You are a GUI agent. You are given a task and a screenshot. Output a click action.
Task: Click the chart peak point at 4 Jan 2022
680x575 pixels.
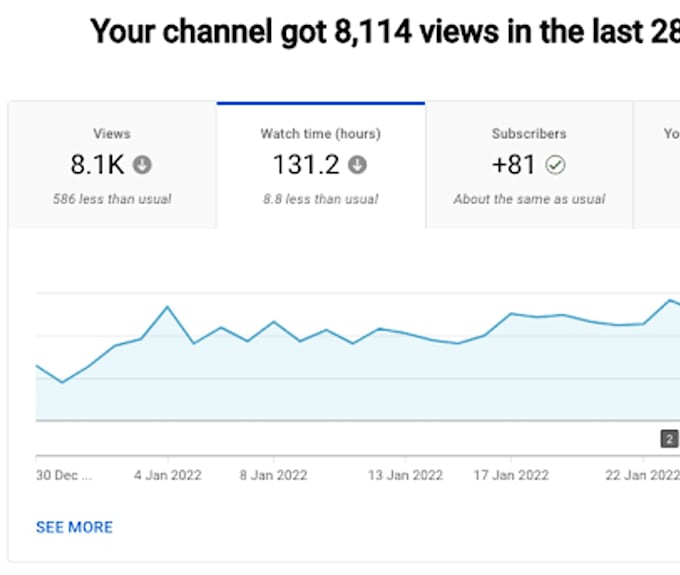click(167, 307)
